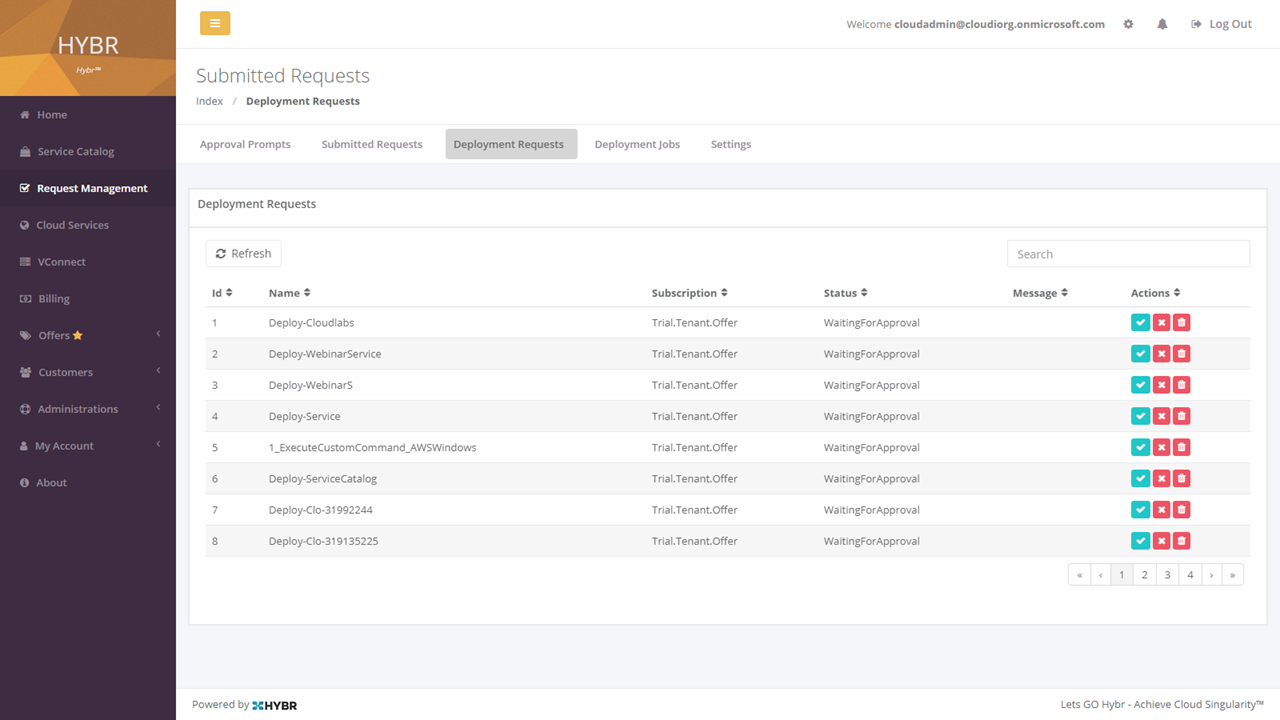Delete Deploy-WebinarService request

point(1181,353)
